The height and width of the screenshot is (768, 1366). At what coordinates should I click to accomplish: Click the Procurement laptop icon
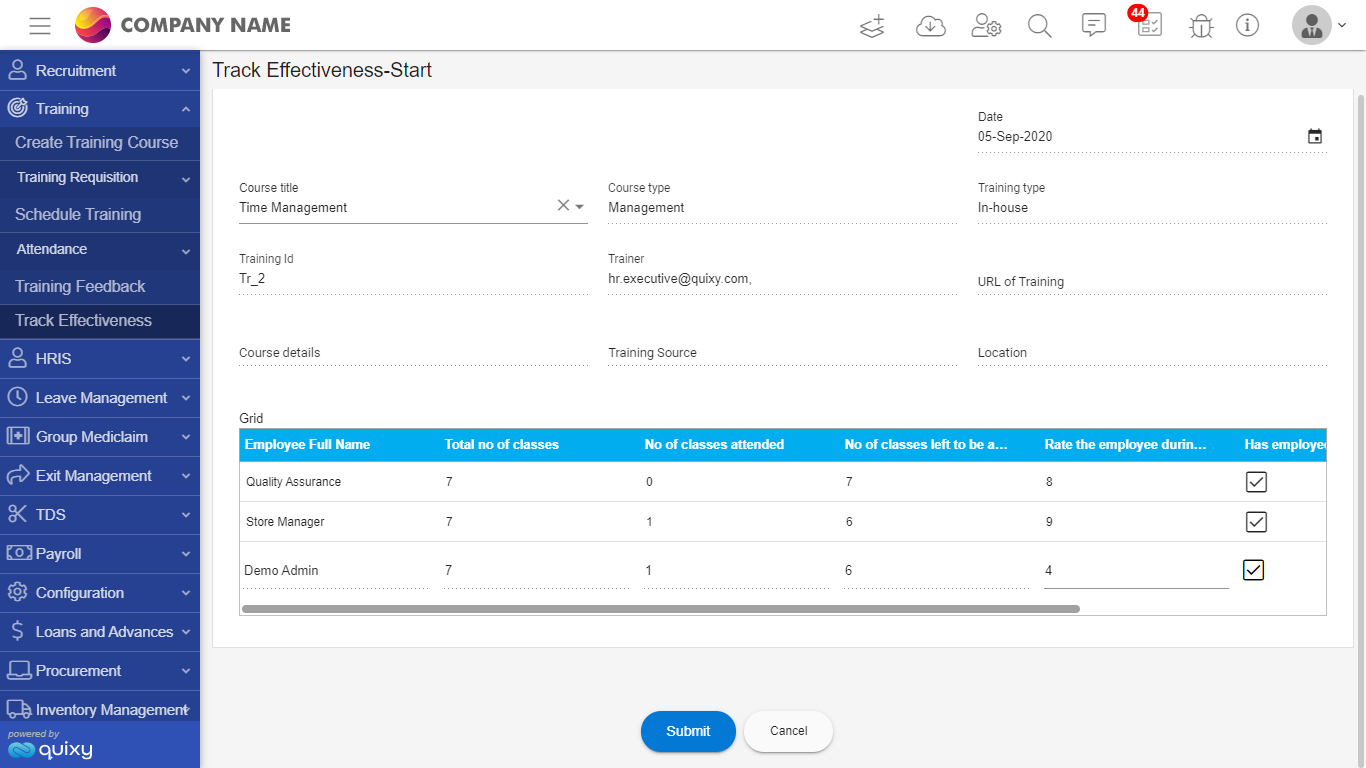(18, 670)
